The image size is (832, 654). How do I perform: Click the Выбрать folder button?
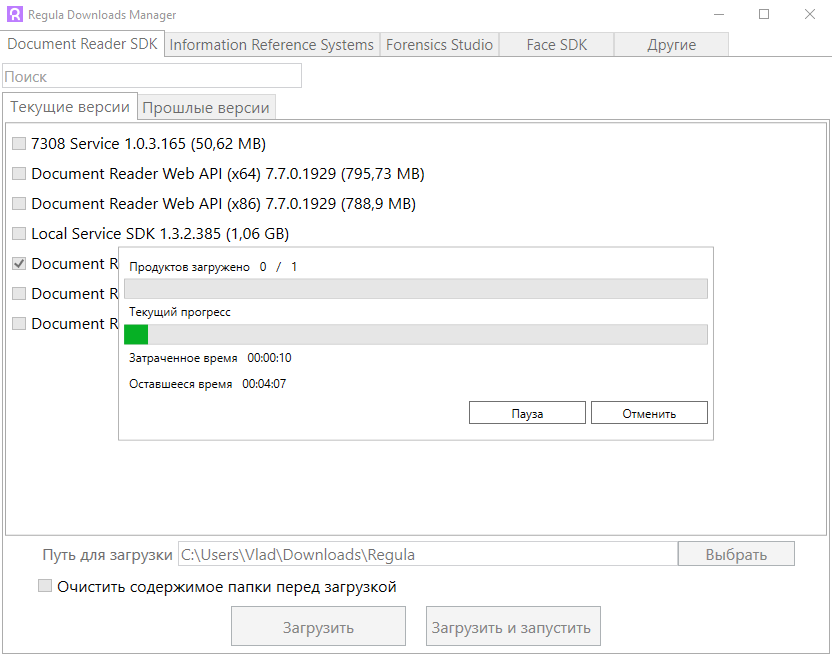[x=736, y=554]
